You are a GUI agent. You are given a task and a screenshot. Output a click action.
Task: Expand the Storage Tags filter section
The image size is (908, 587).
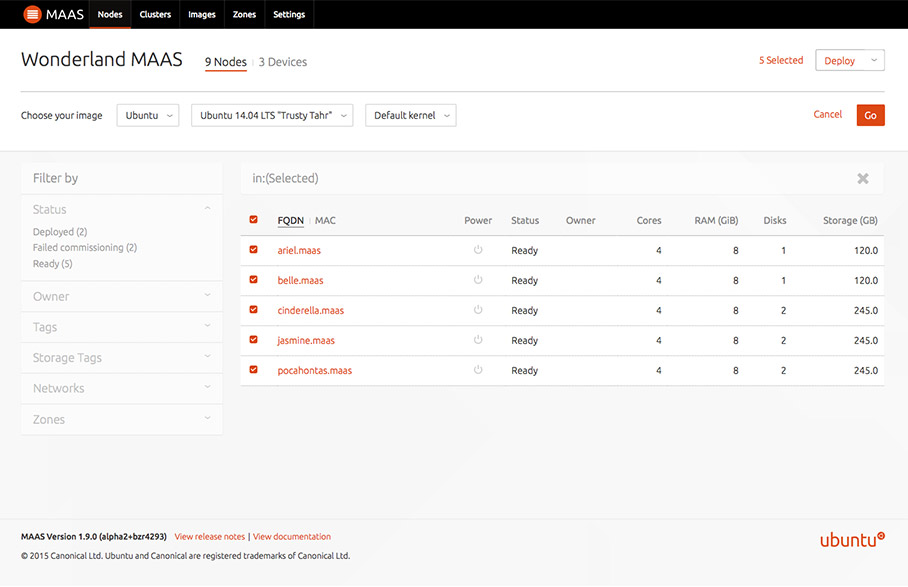point(122,358)
